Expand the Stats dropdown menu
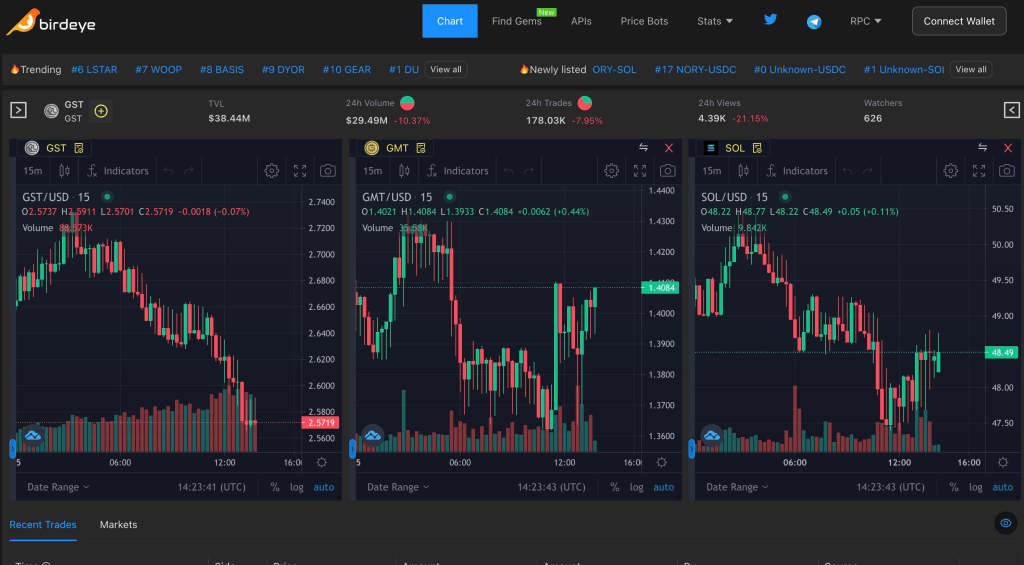Image resolution: width=1024 pixels, height=565 pixels. (715, 21)
